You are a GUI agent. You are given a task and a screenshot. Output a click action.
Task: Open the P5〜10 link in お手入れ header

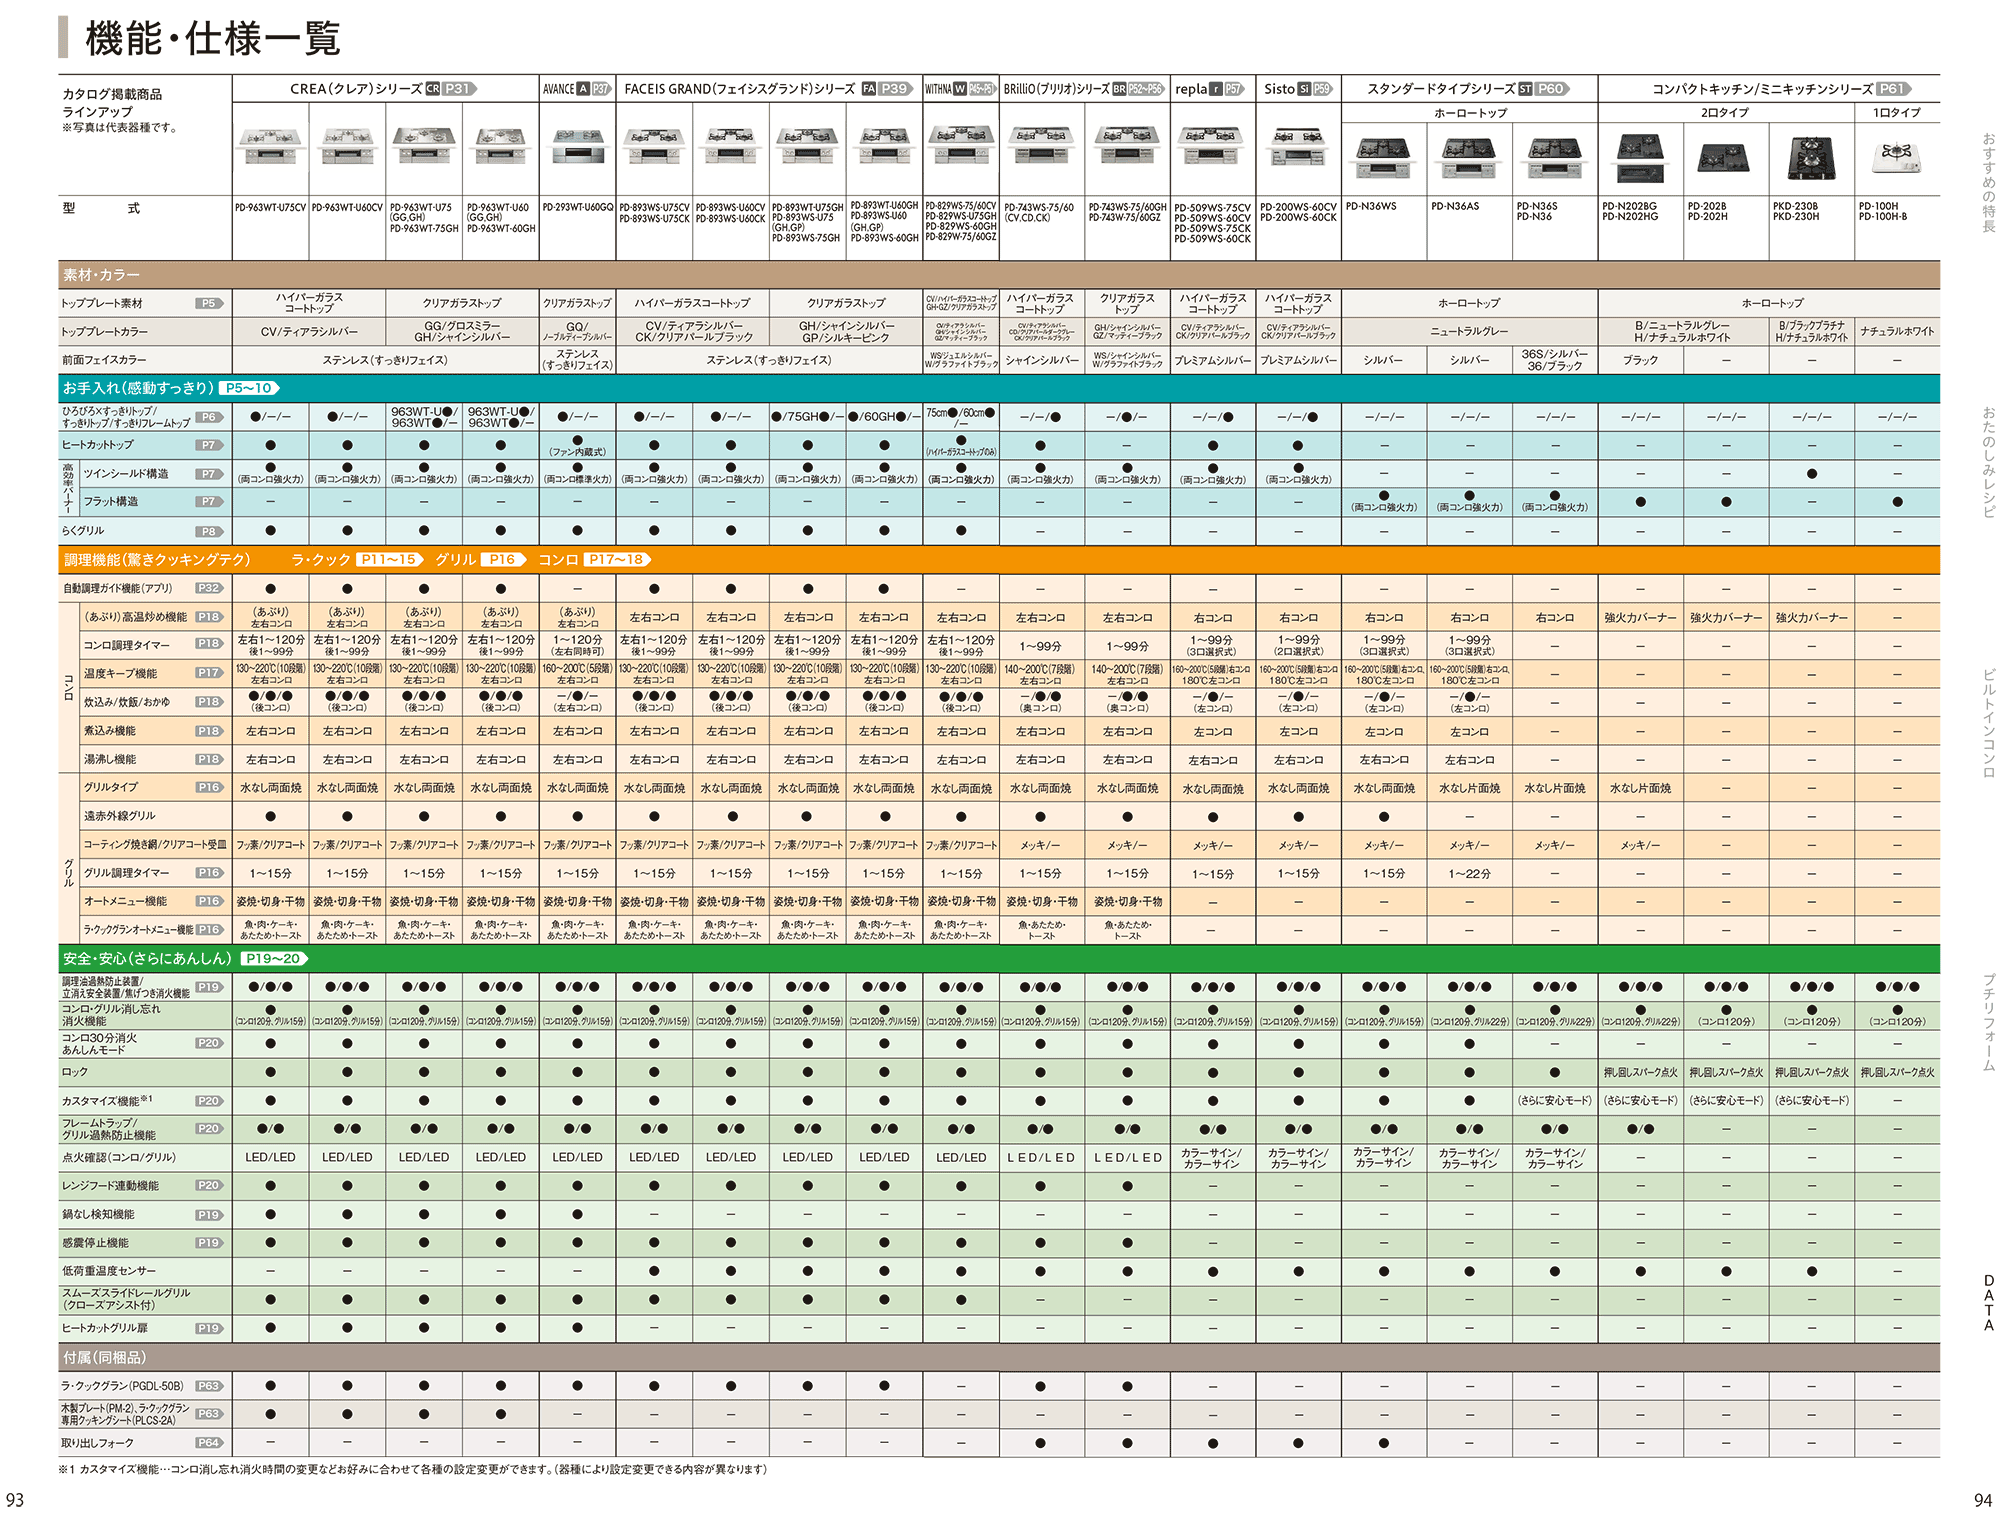pos(250,388)
